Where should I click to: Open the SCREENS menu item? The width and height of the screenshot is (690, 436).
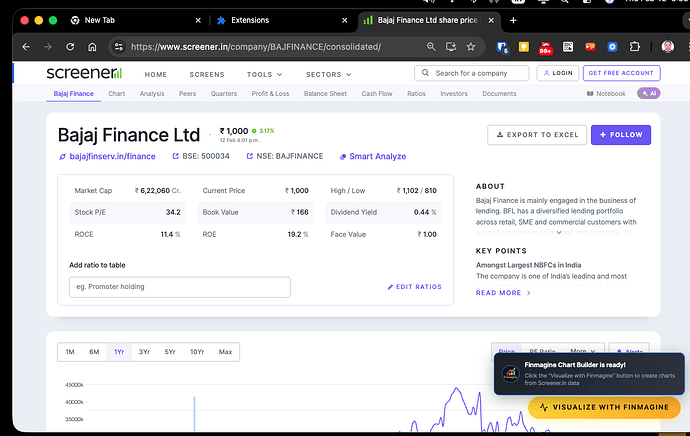207,74
